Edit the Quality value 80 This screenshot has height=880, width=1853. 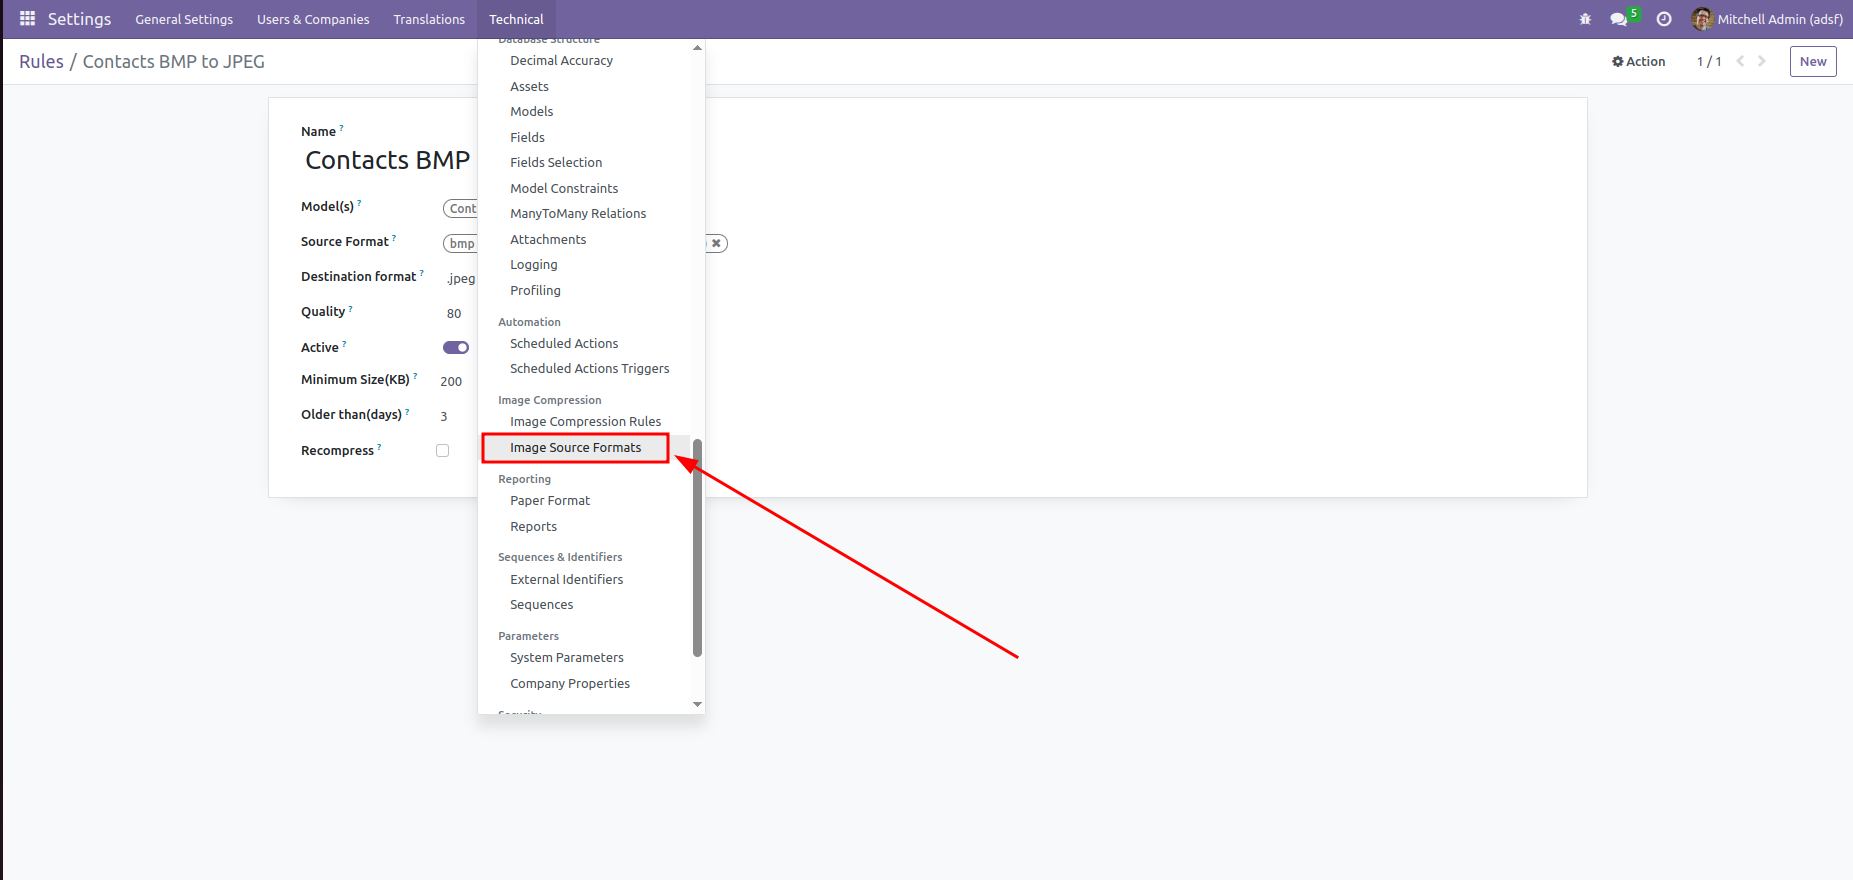click(454, 313)
